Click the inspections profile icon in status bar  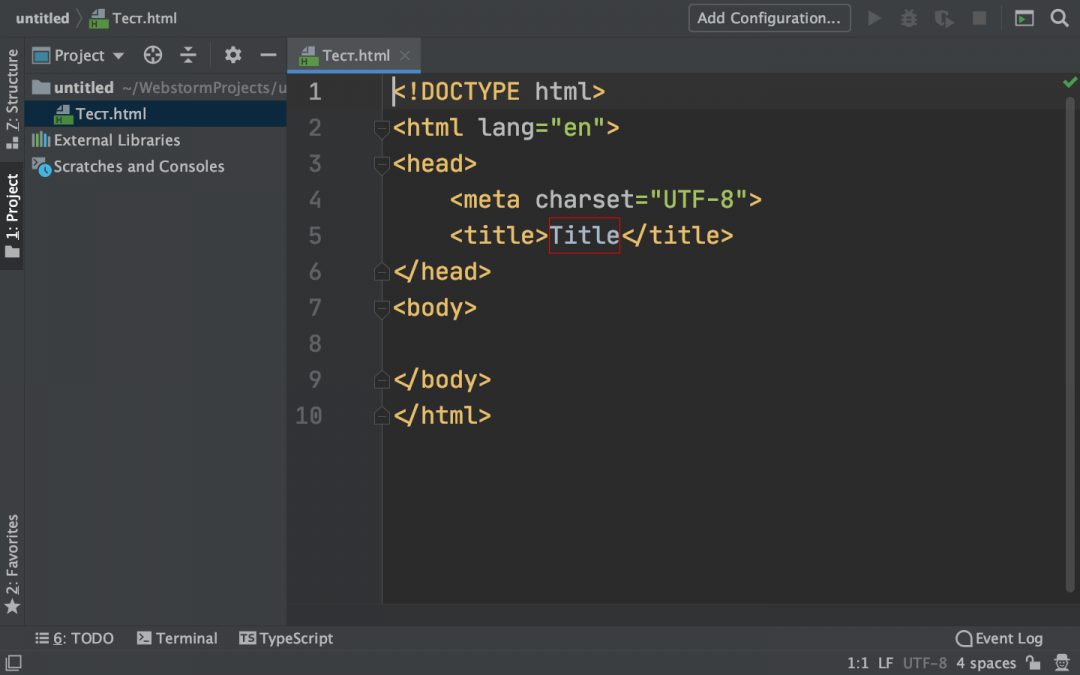1061,663
